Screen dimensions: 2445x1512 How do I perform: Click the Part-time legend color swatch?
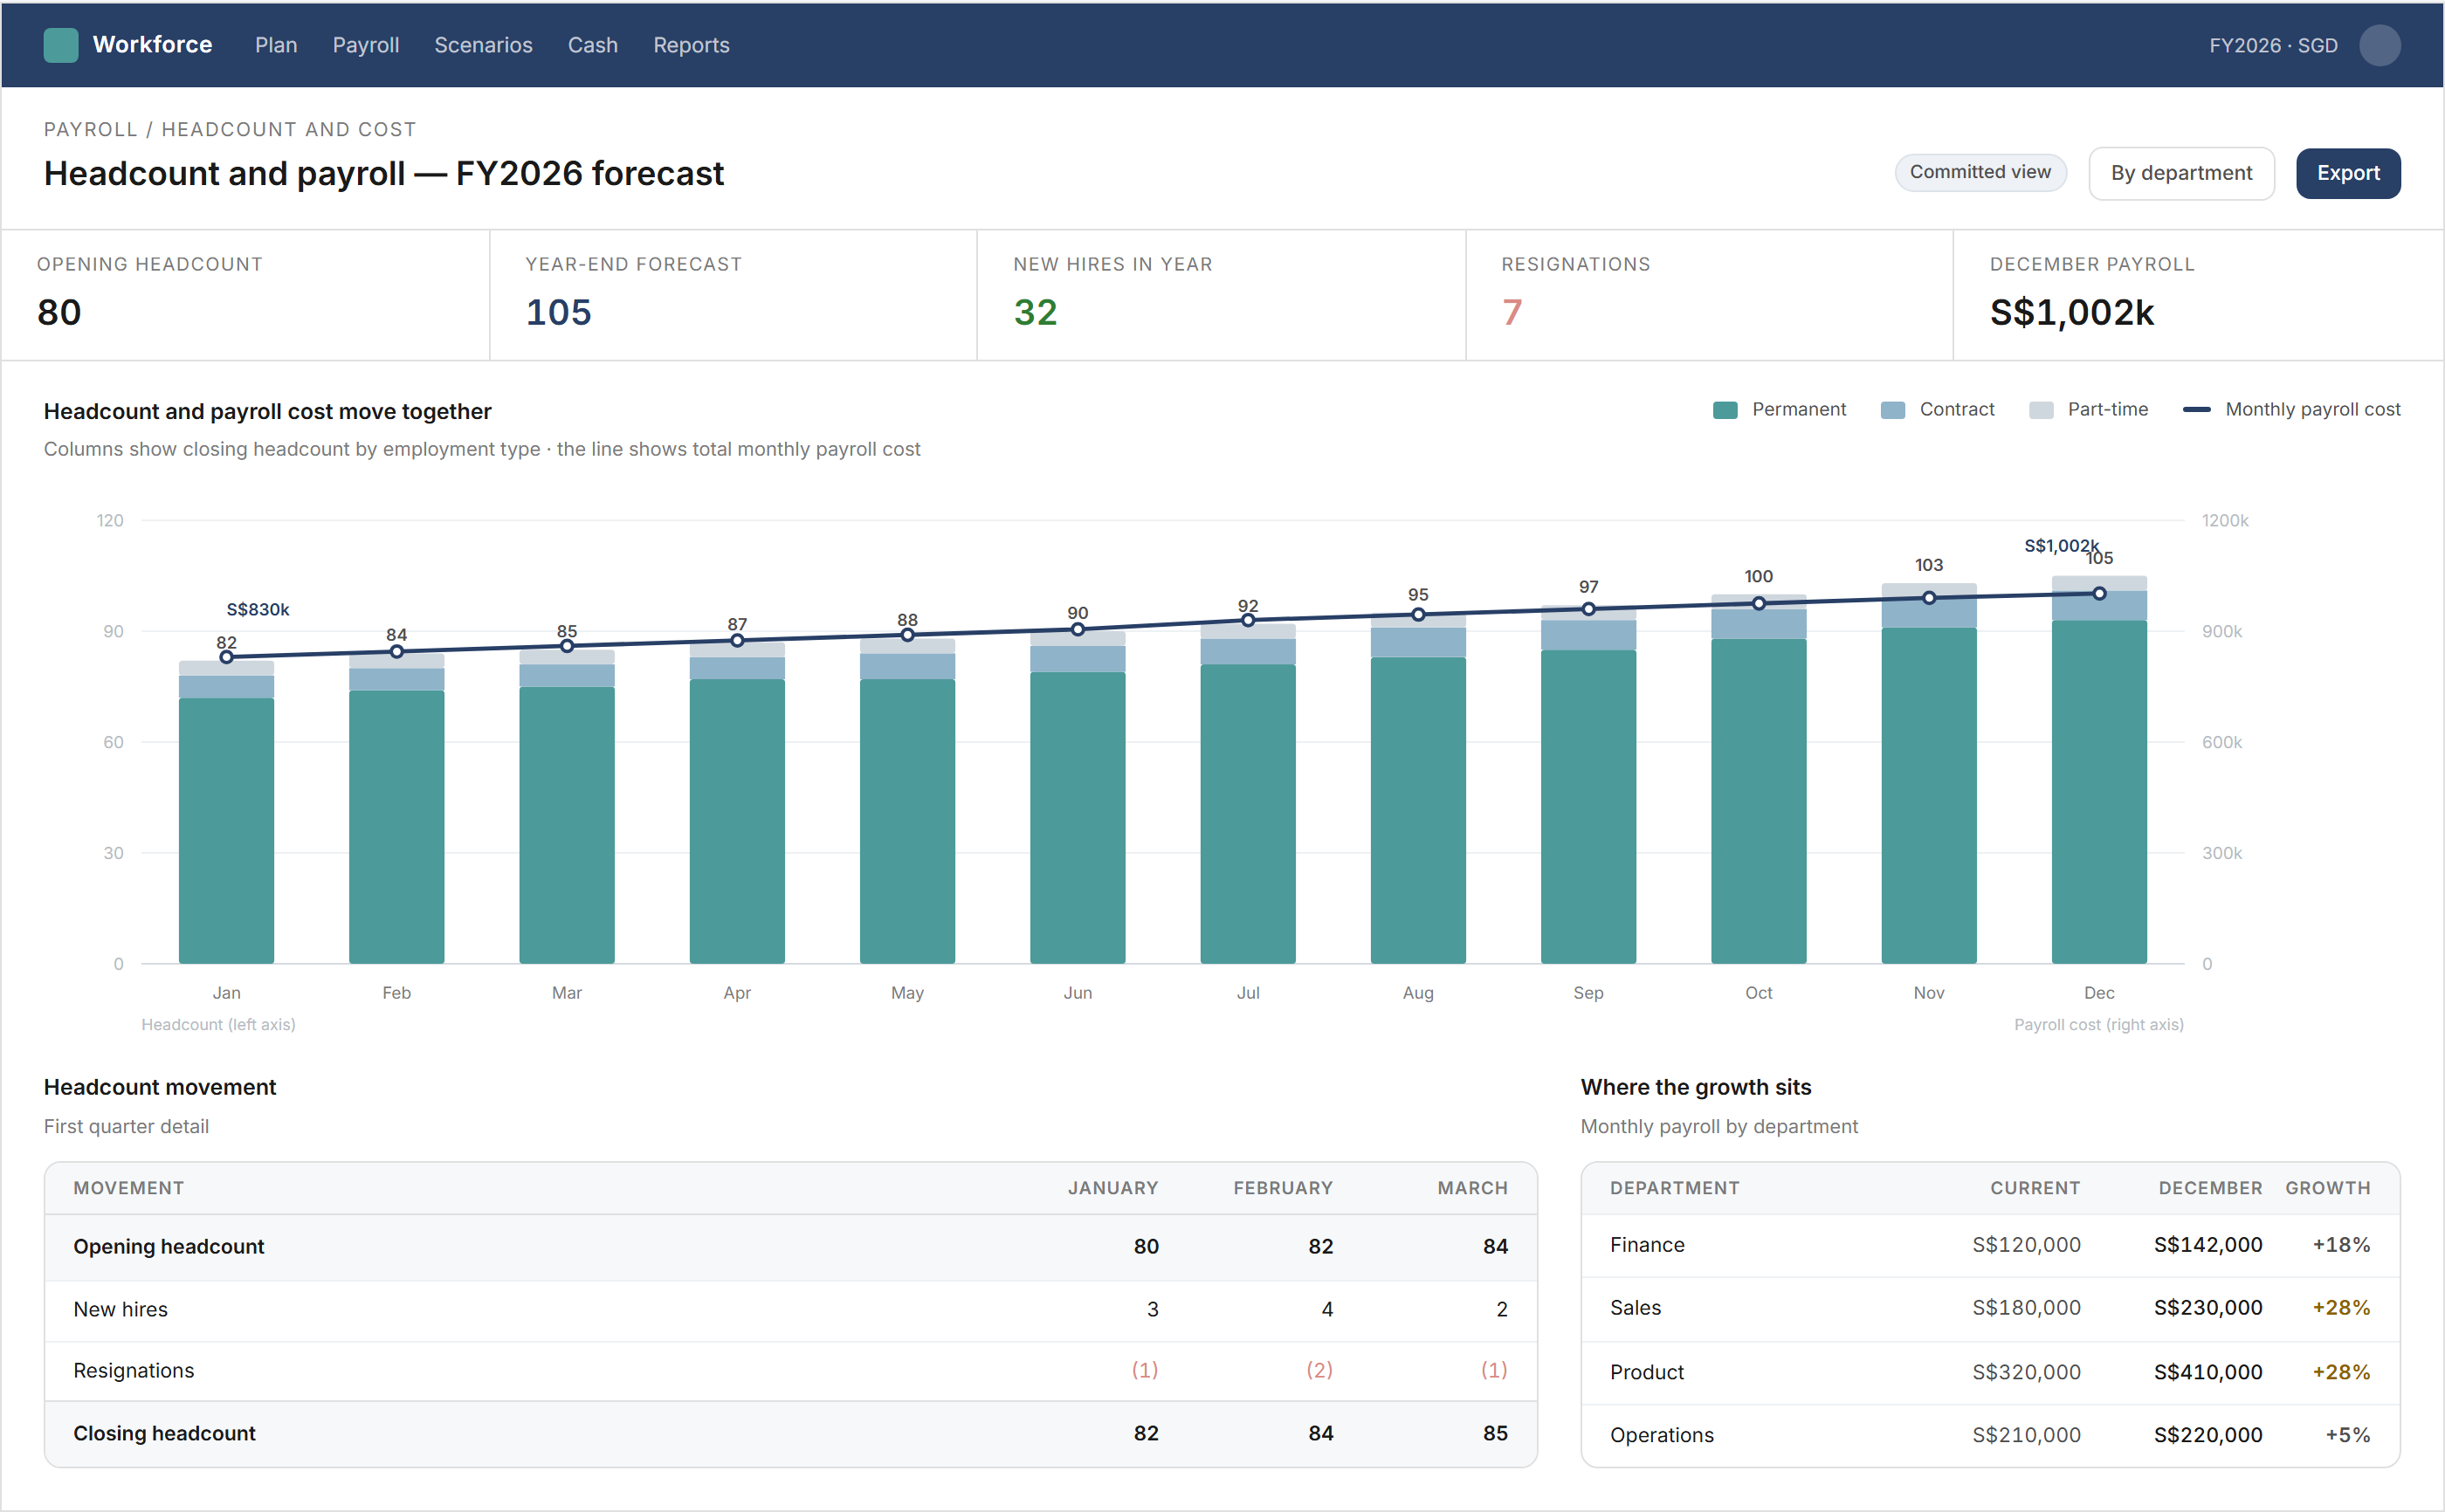click(x=2041, y=410)
